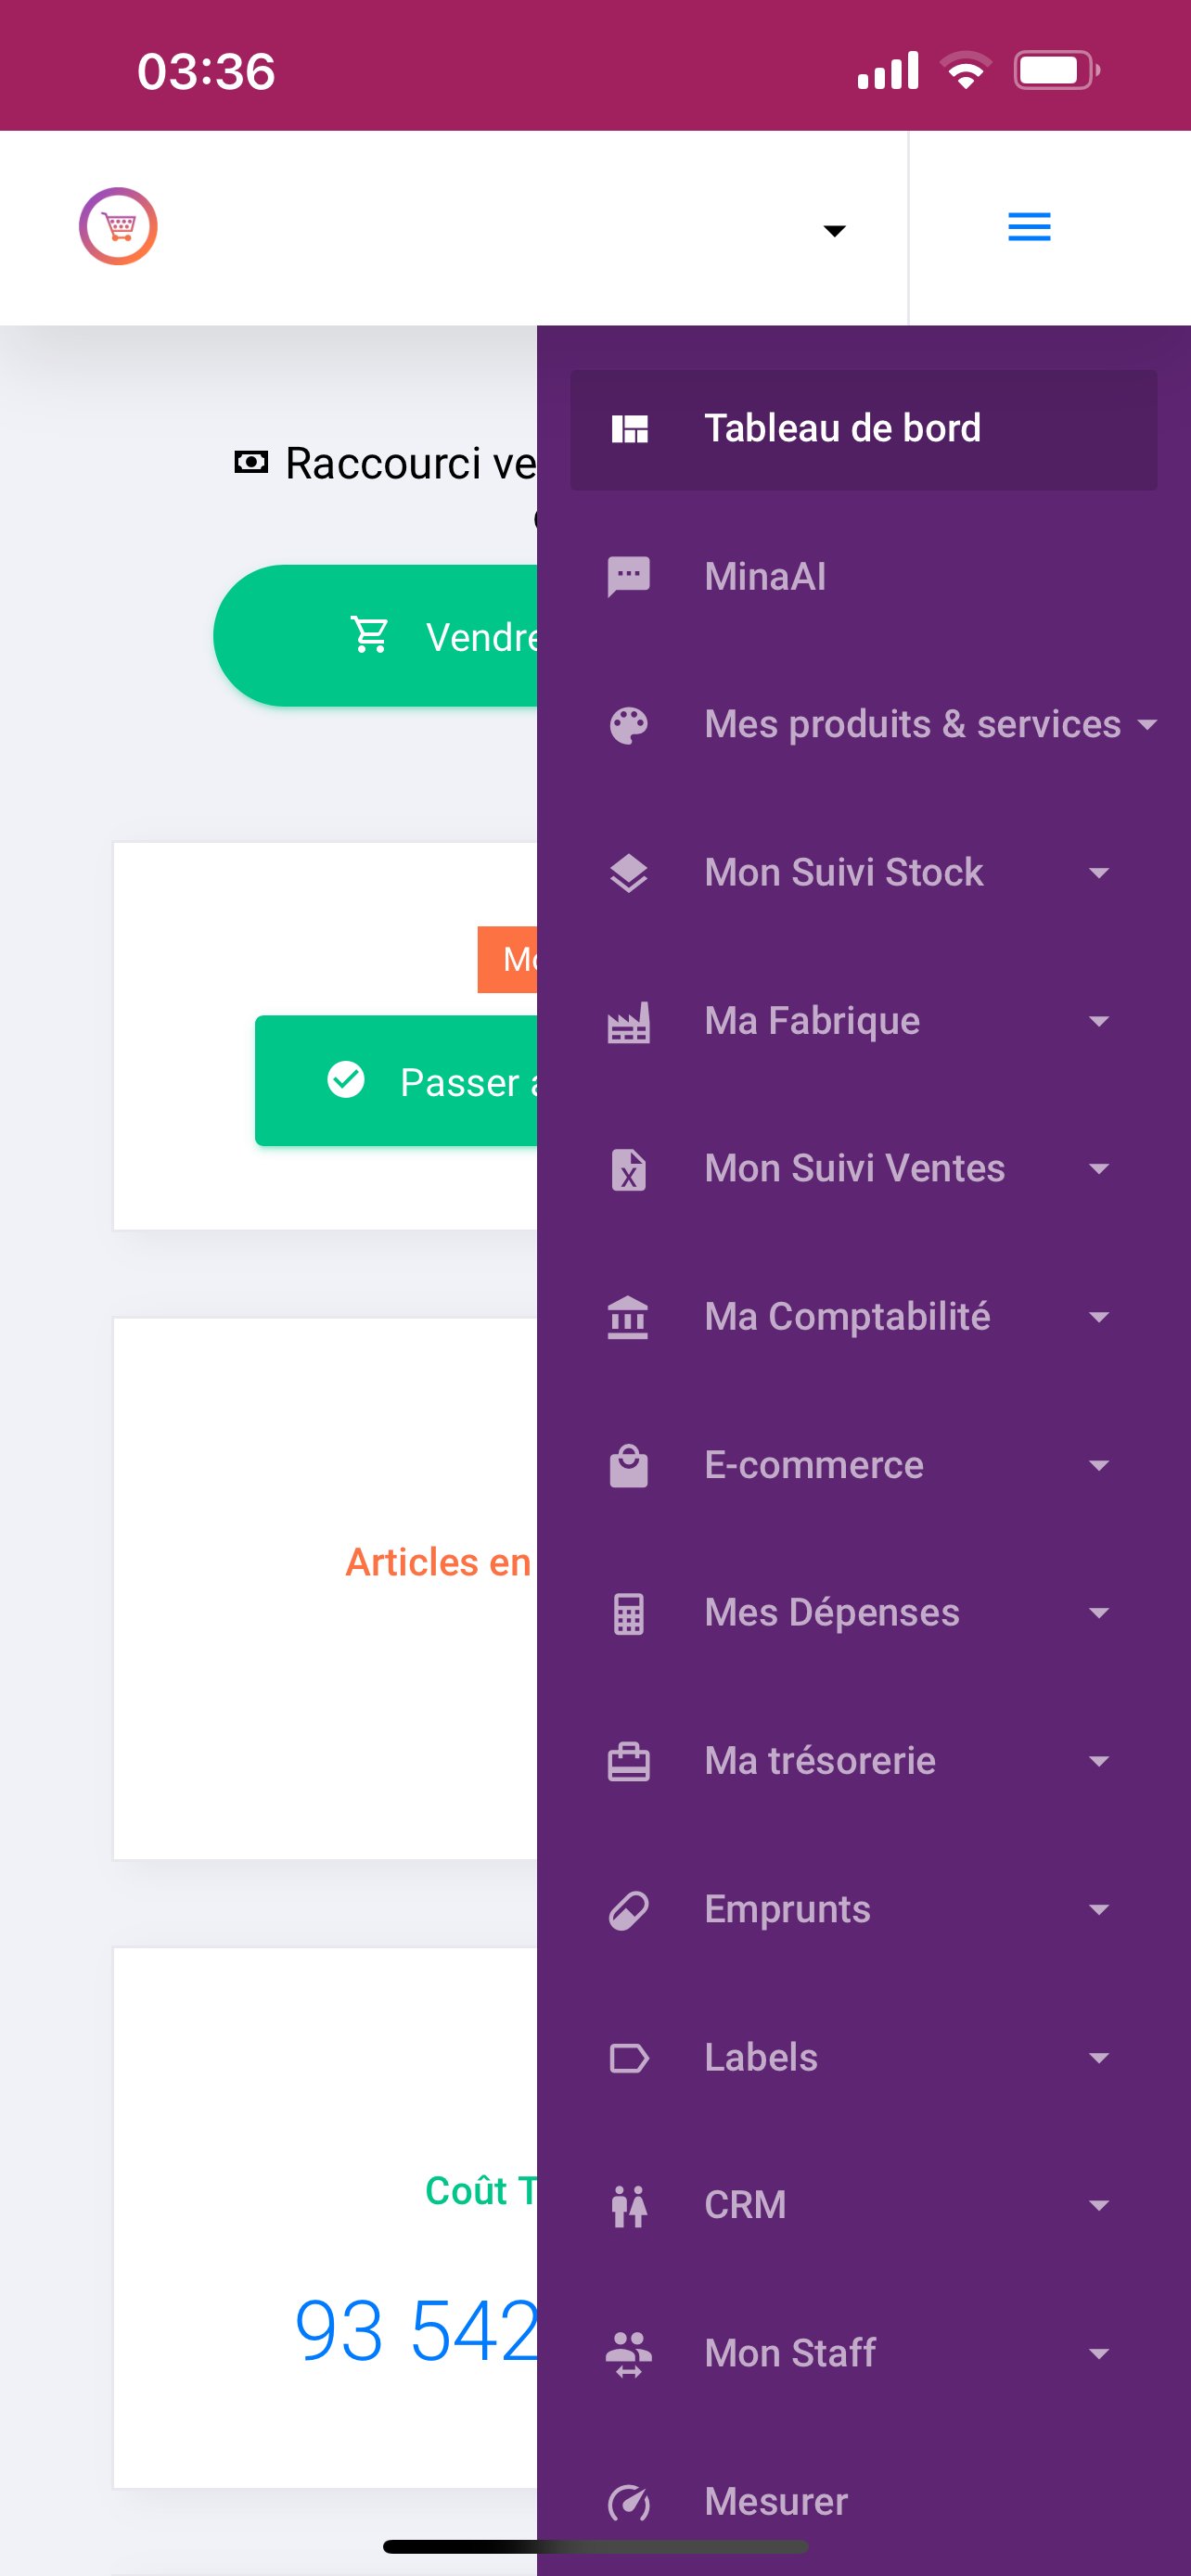The width and height of the screenshot is (1191, 2576).
Task: Select Tableau de bord menu item
Action: coord(863,429)
